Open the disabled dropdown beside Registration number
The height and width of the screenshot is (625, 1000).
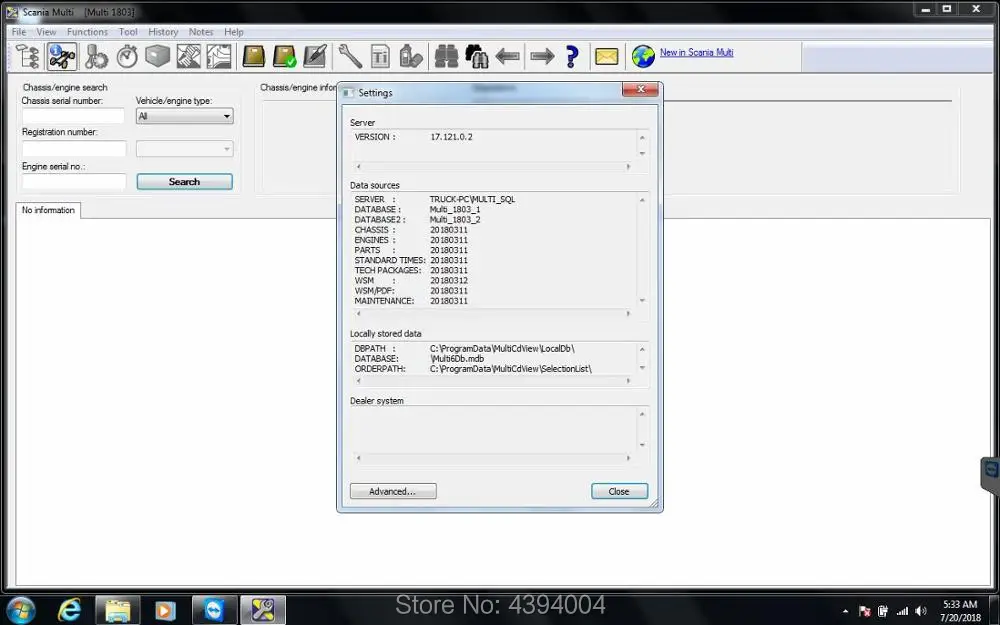[x=184, y=149]
